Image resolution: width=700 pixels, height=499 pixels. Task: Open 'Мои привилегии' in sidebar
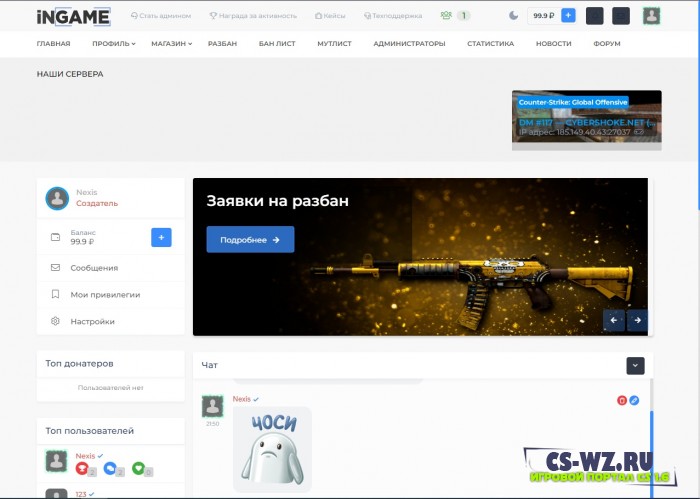coord(110,295)
